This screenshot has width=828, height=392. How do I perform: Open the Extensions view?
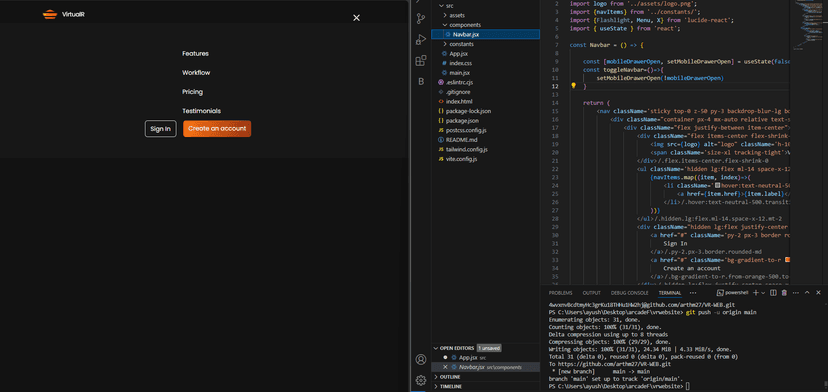(x=421, y=61)
